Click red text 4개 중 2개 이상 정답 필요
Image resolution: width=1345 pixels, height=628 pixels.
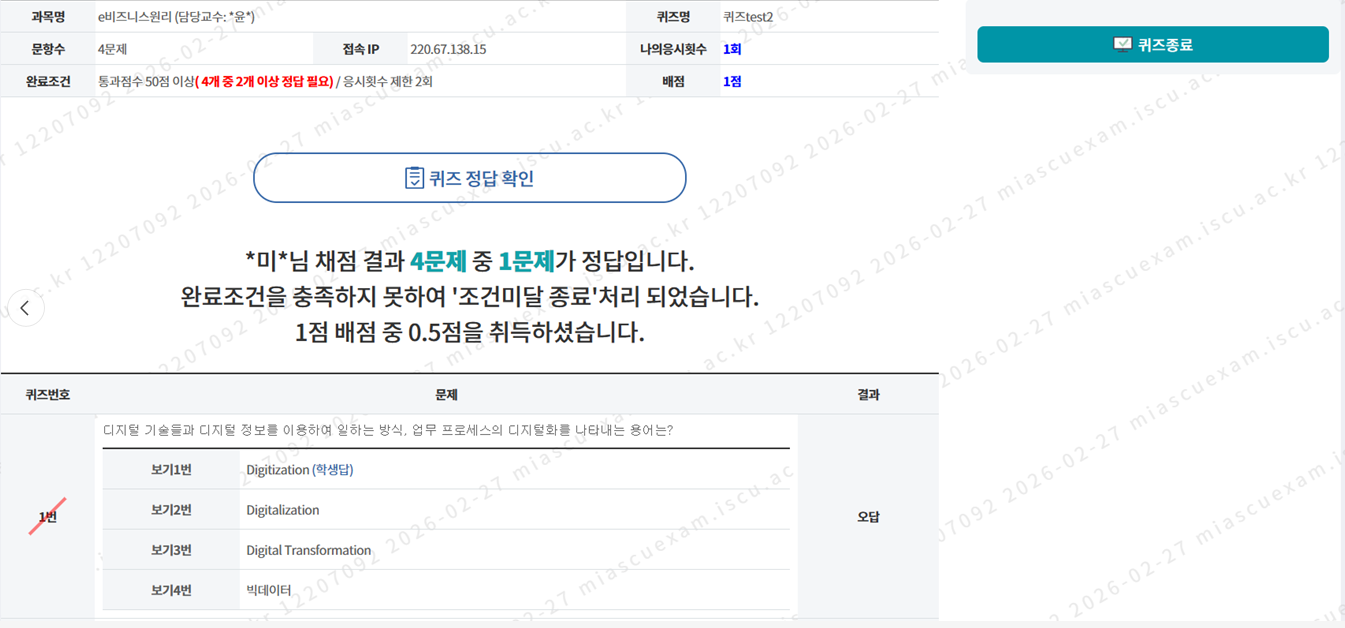(266, 82)
